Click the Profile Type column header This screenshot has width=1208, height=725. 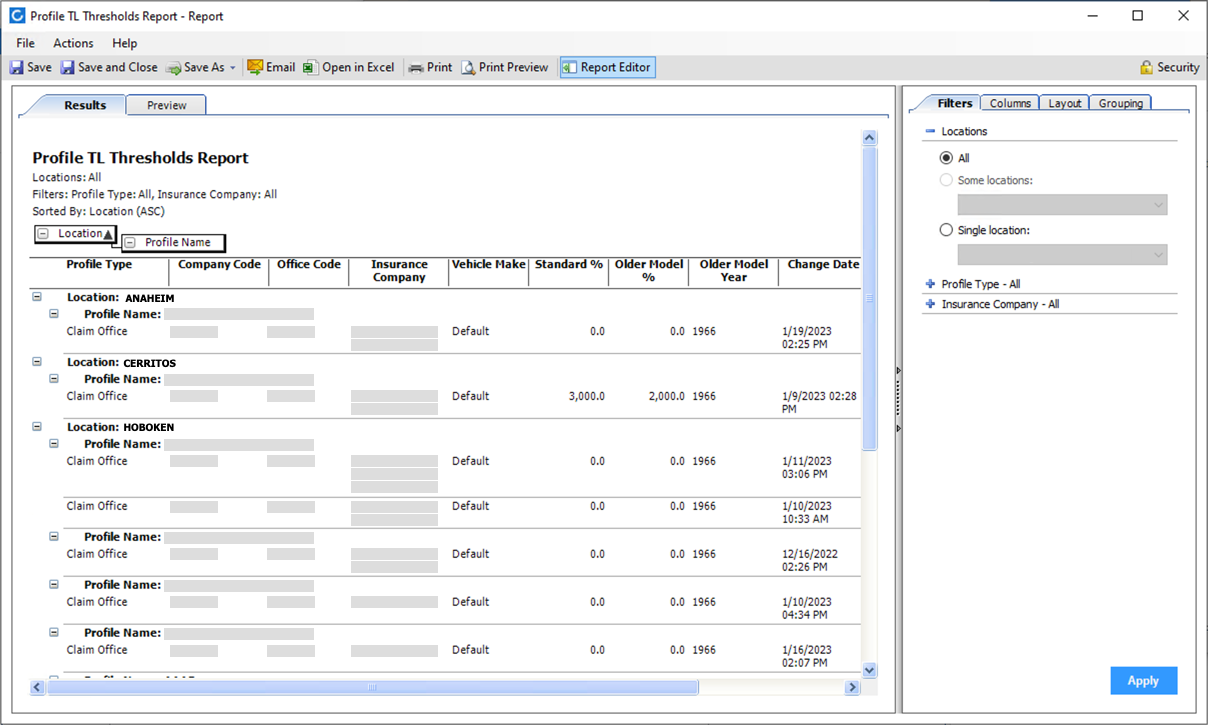click(x=99, y=265)
